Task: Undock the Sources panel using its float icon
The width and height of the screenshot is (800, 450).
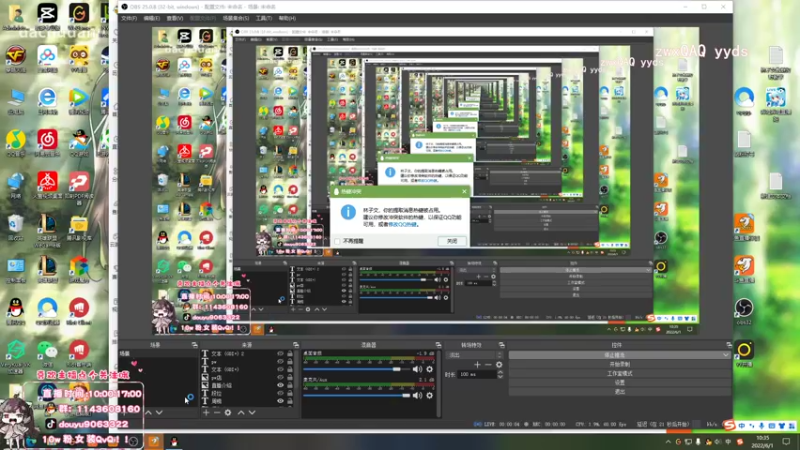Action: coord(296,345)
